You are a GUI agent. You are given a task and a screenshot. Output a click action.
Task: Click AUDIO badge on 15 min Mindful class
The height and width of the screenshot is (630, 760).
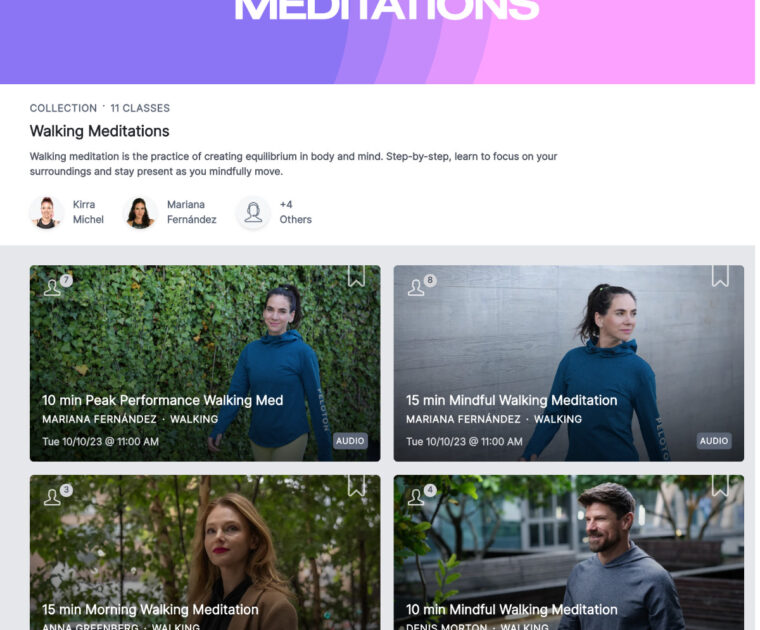pyautogui.click(x=713, y=441)
